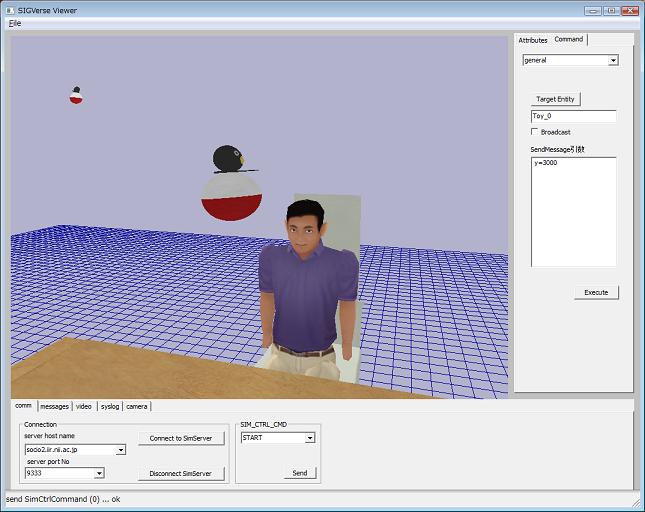This screenshot has width=645, height=512.
Task: Open the general command type dropdown
Action: pyautogui.click(x=613, y=60)
